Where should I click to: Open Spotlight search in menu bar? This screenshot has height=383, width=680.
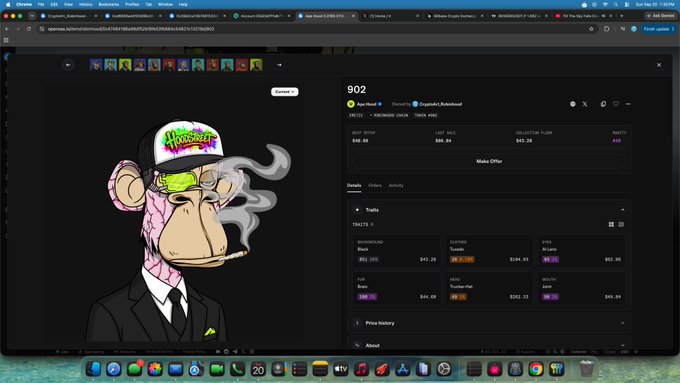click(x=616, y=4)
